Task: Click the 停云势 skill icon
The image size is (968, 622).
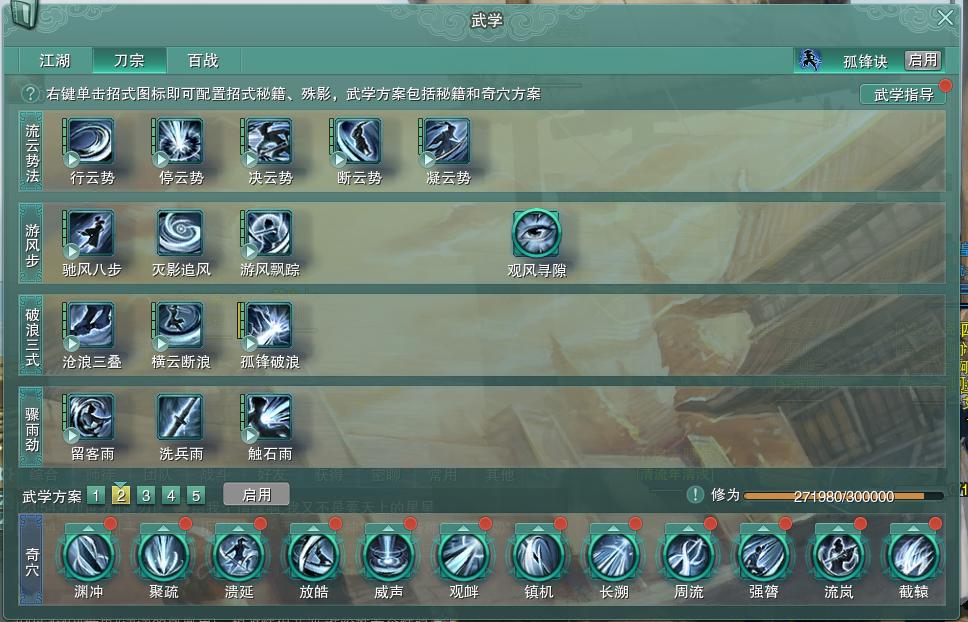Action: pos(180,142)
